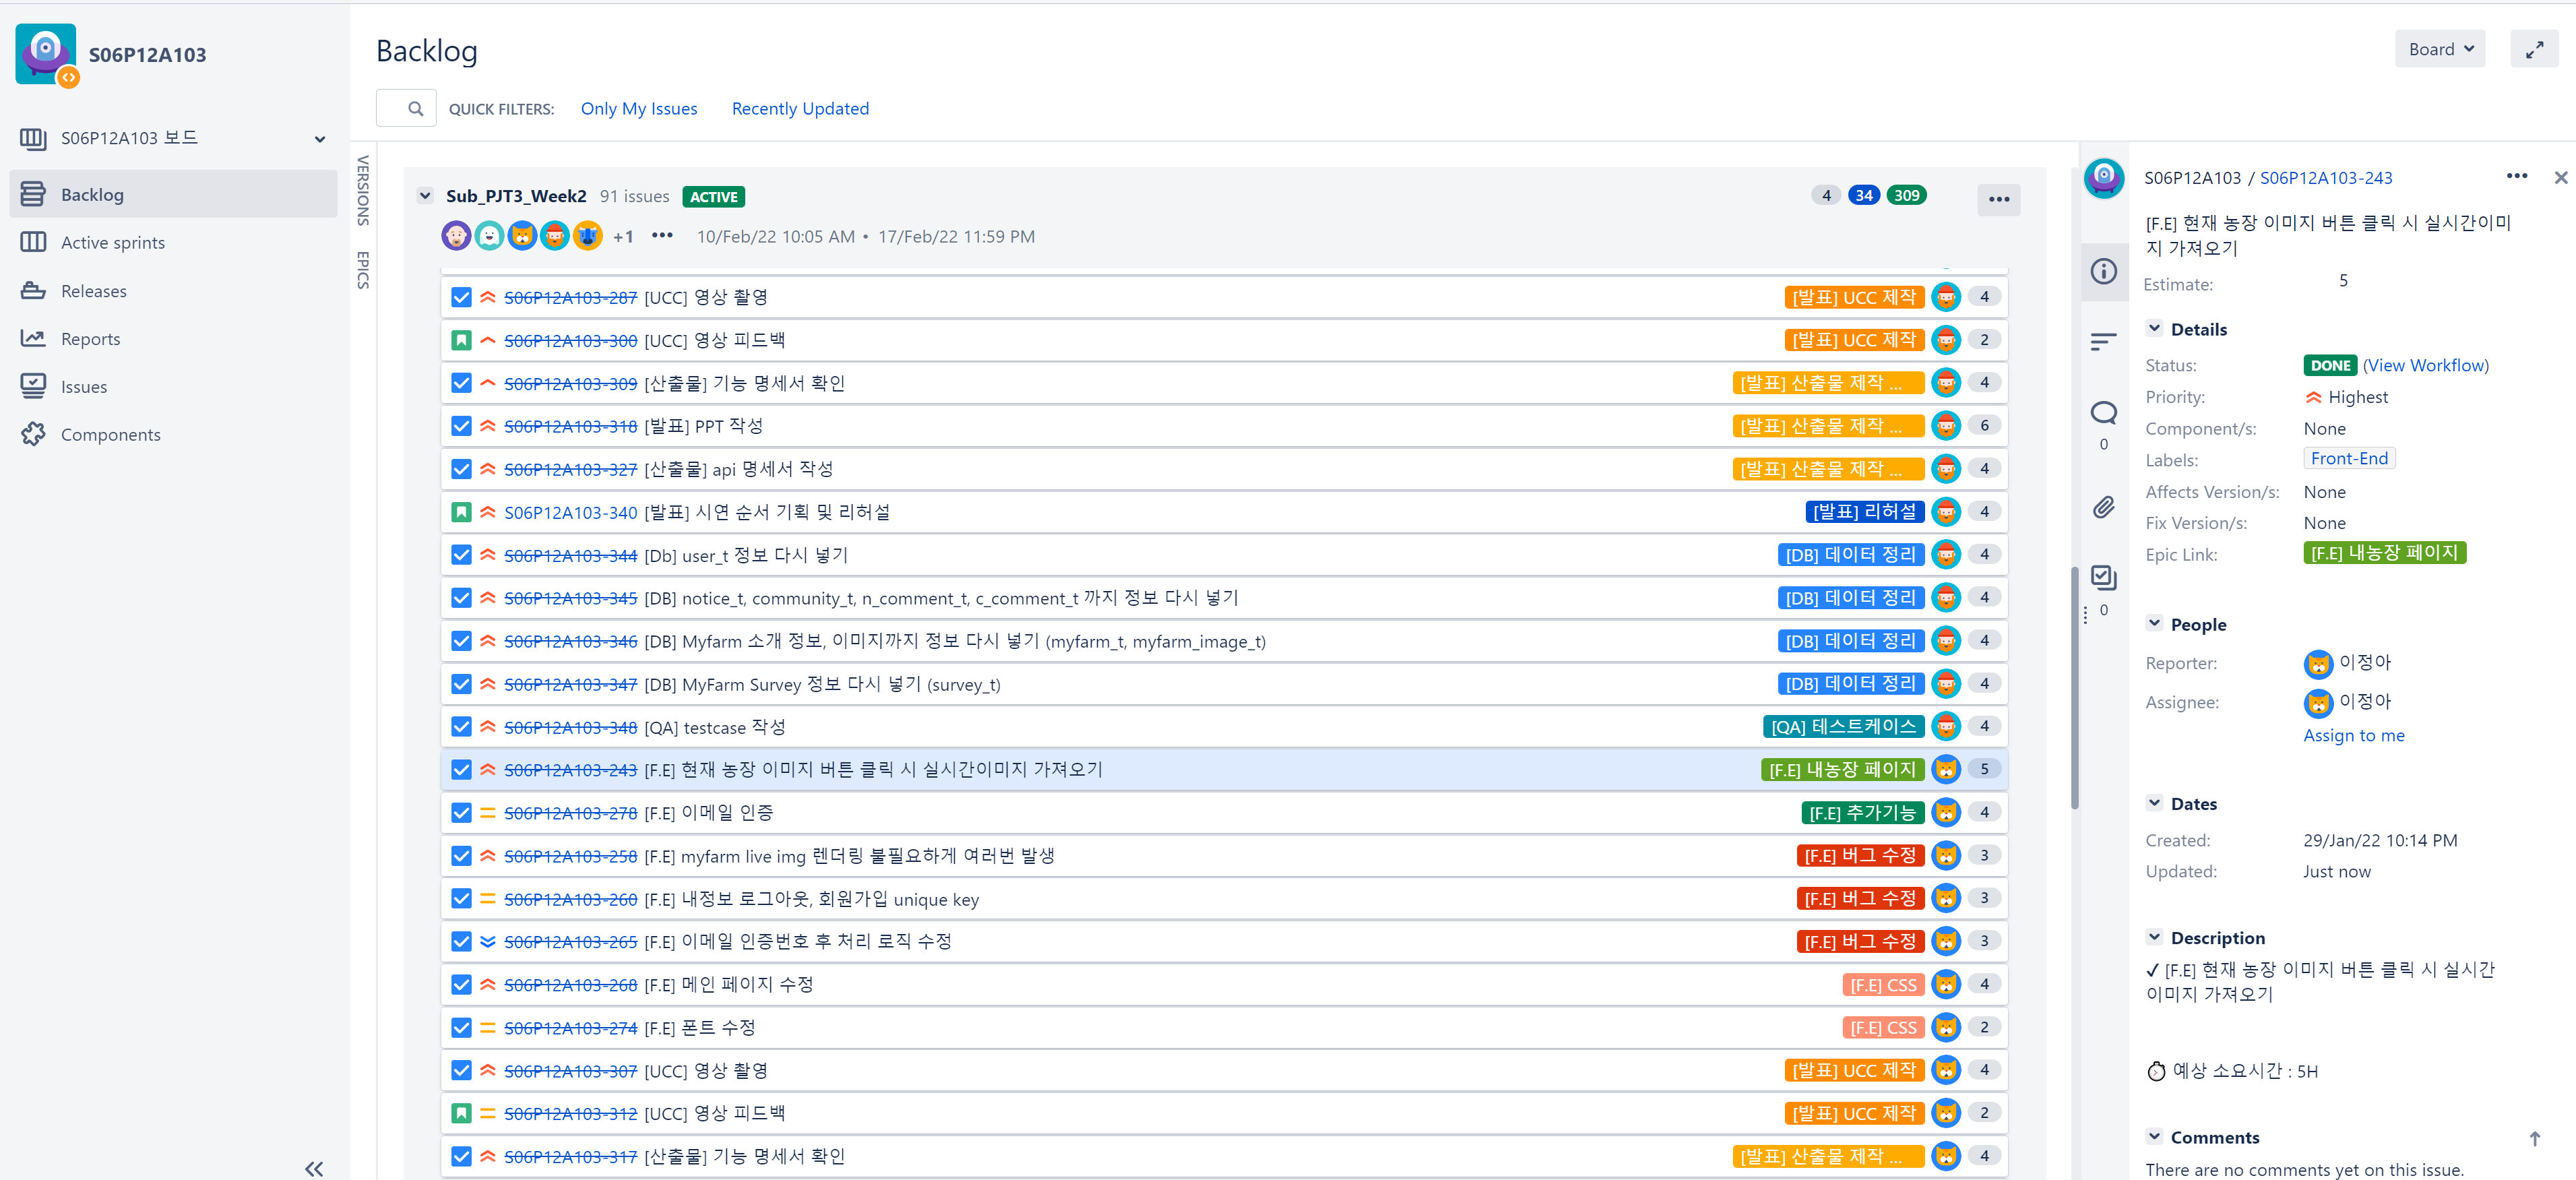2576x1180 pixels.
Task: Collapse the Dates section
Action: 2154,803
